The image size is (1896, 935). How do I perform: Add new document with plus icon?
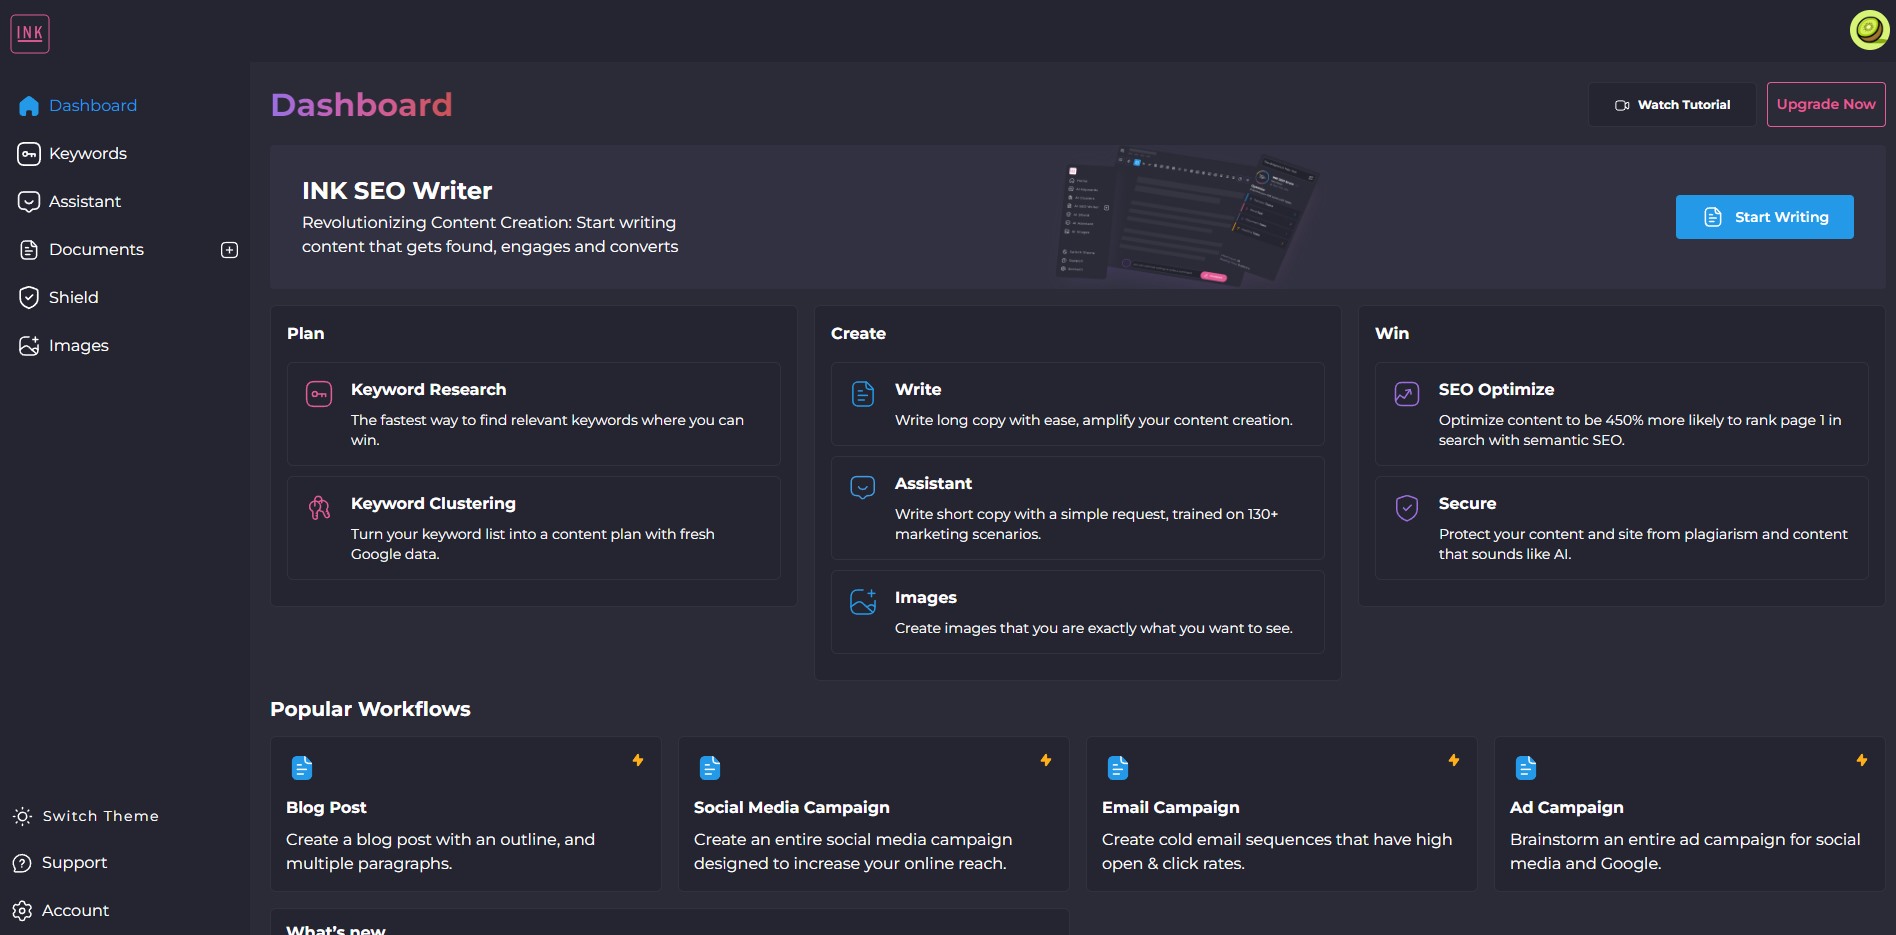229,250
